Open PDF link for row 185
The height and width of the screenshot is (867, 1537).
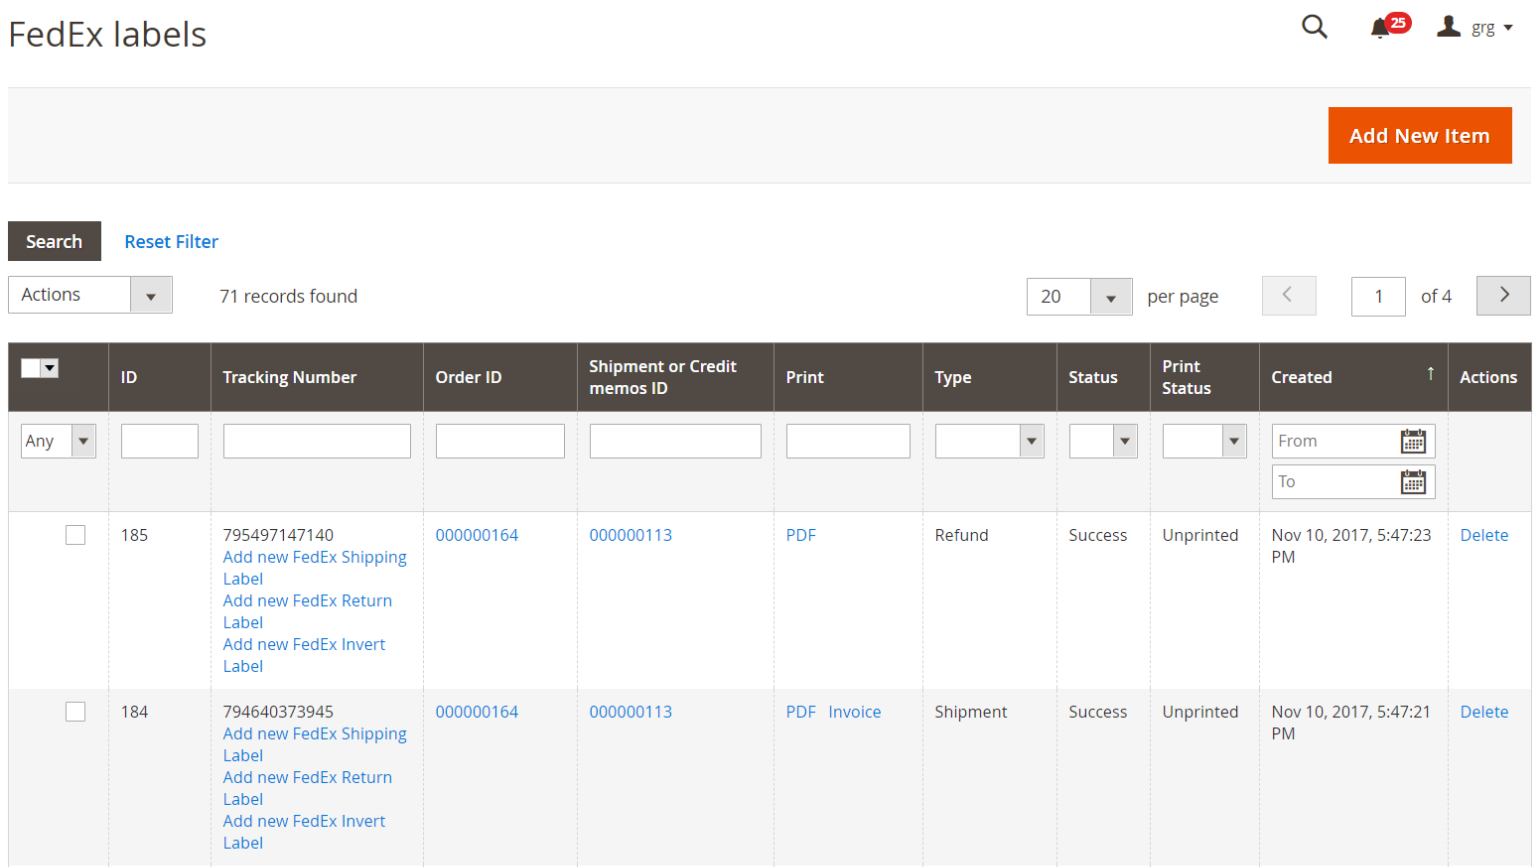[x=800, y=535]
